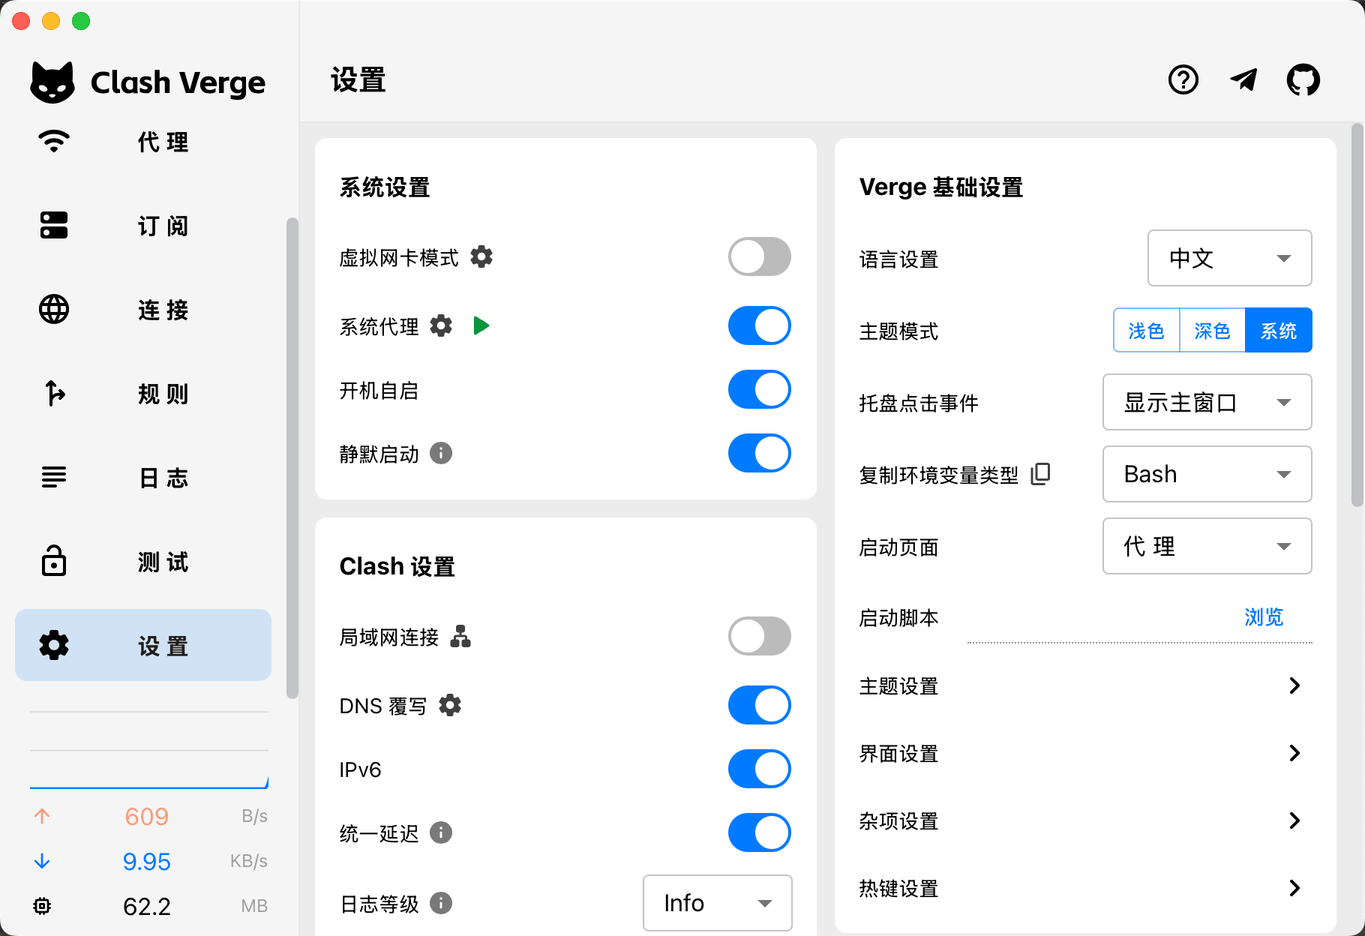
Task: Open the 托盘点击事件 dropdown showing 显示主窗口
Action: [x=1206, y=402]
